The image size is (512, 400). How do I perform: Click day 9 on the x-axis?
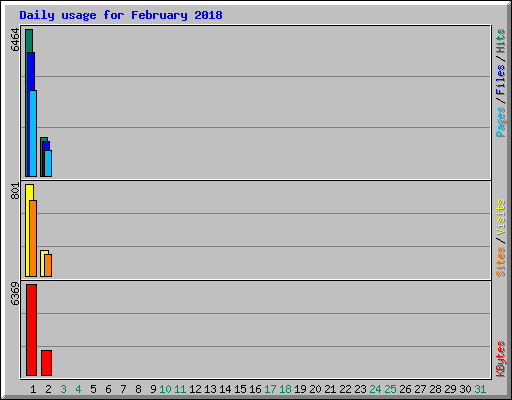[x=153, y=389]
